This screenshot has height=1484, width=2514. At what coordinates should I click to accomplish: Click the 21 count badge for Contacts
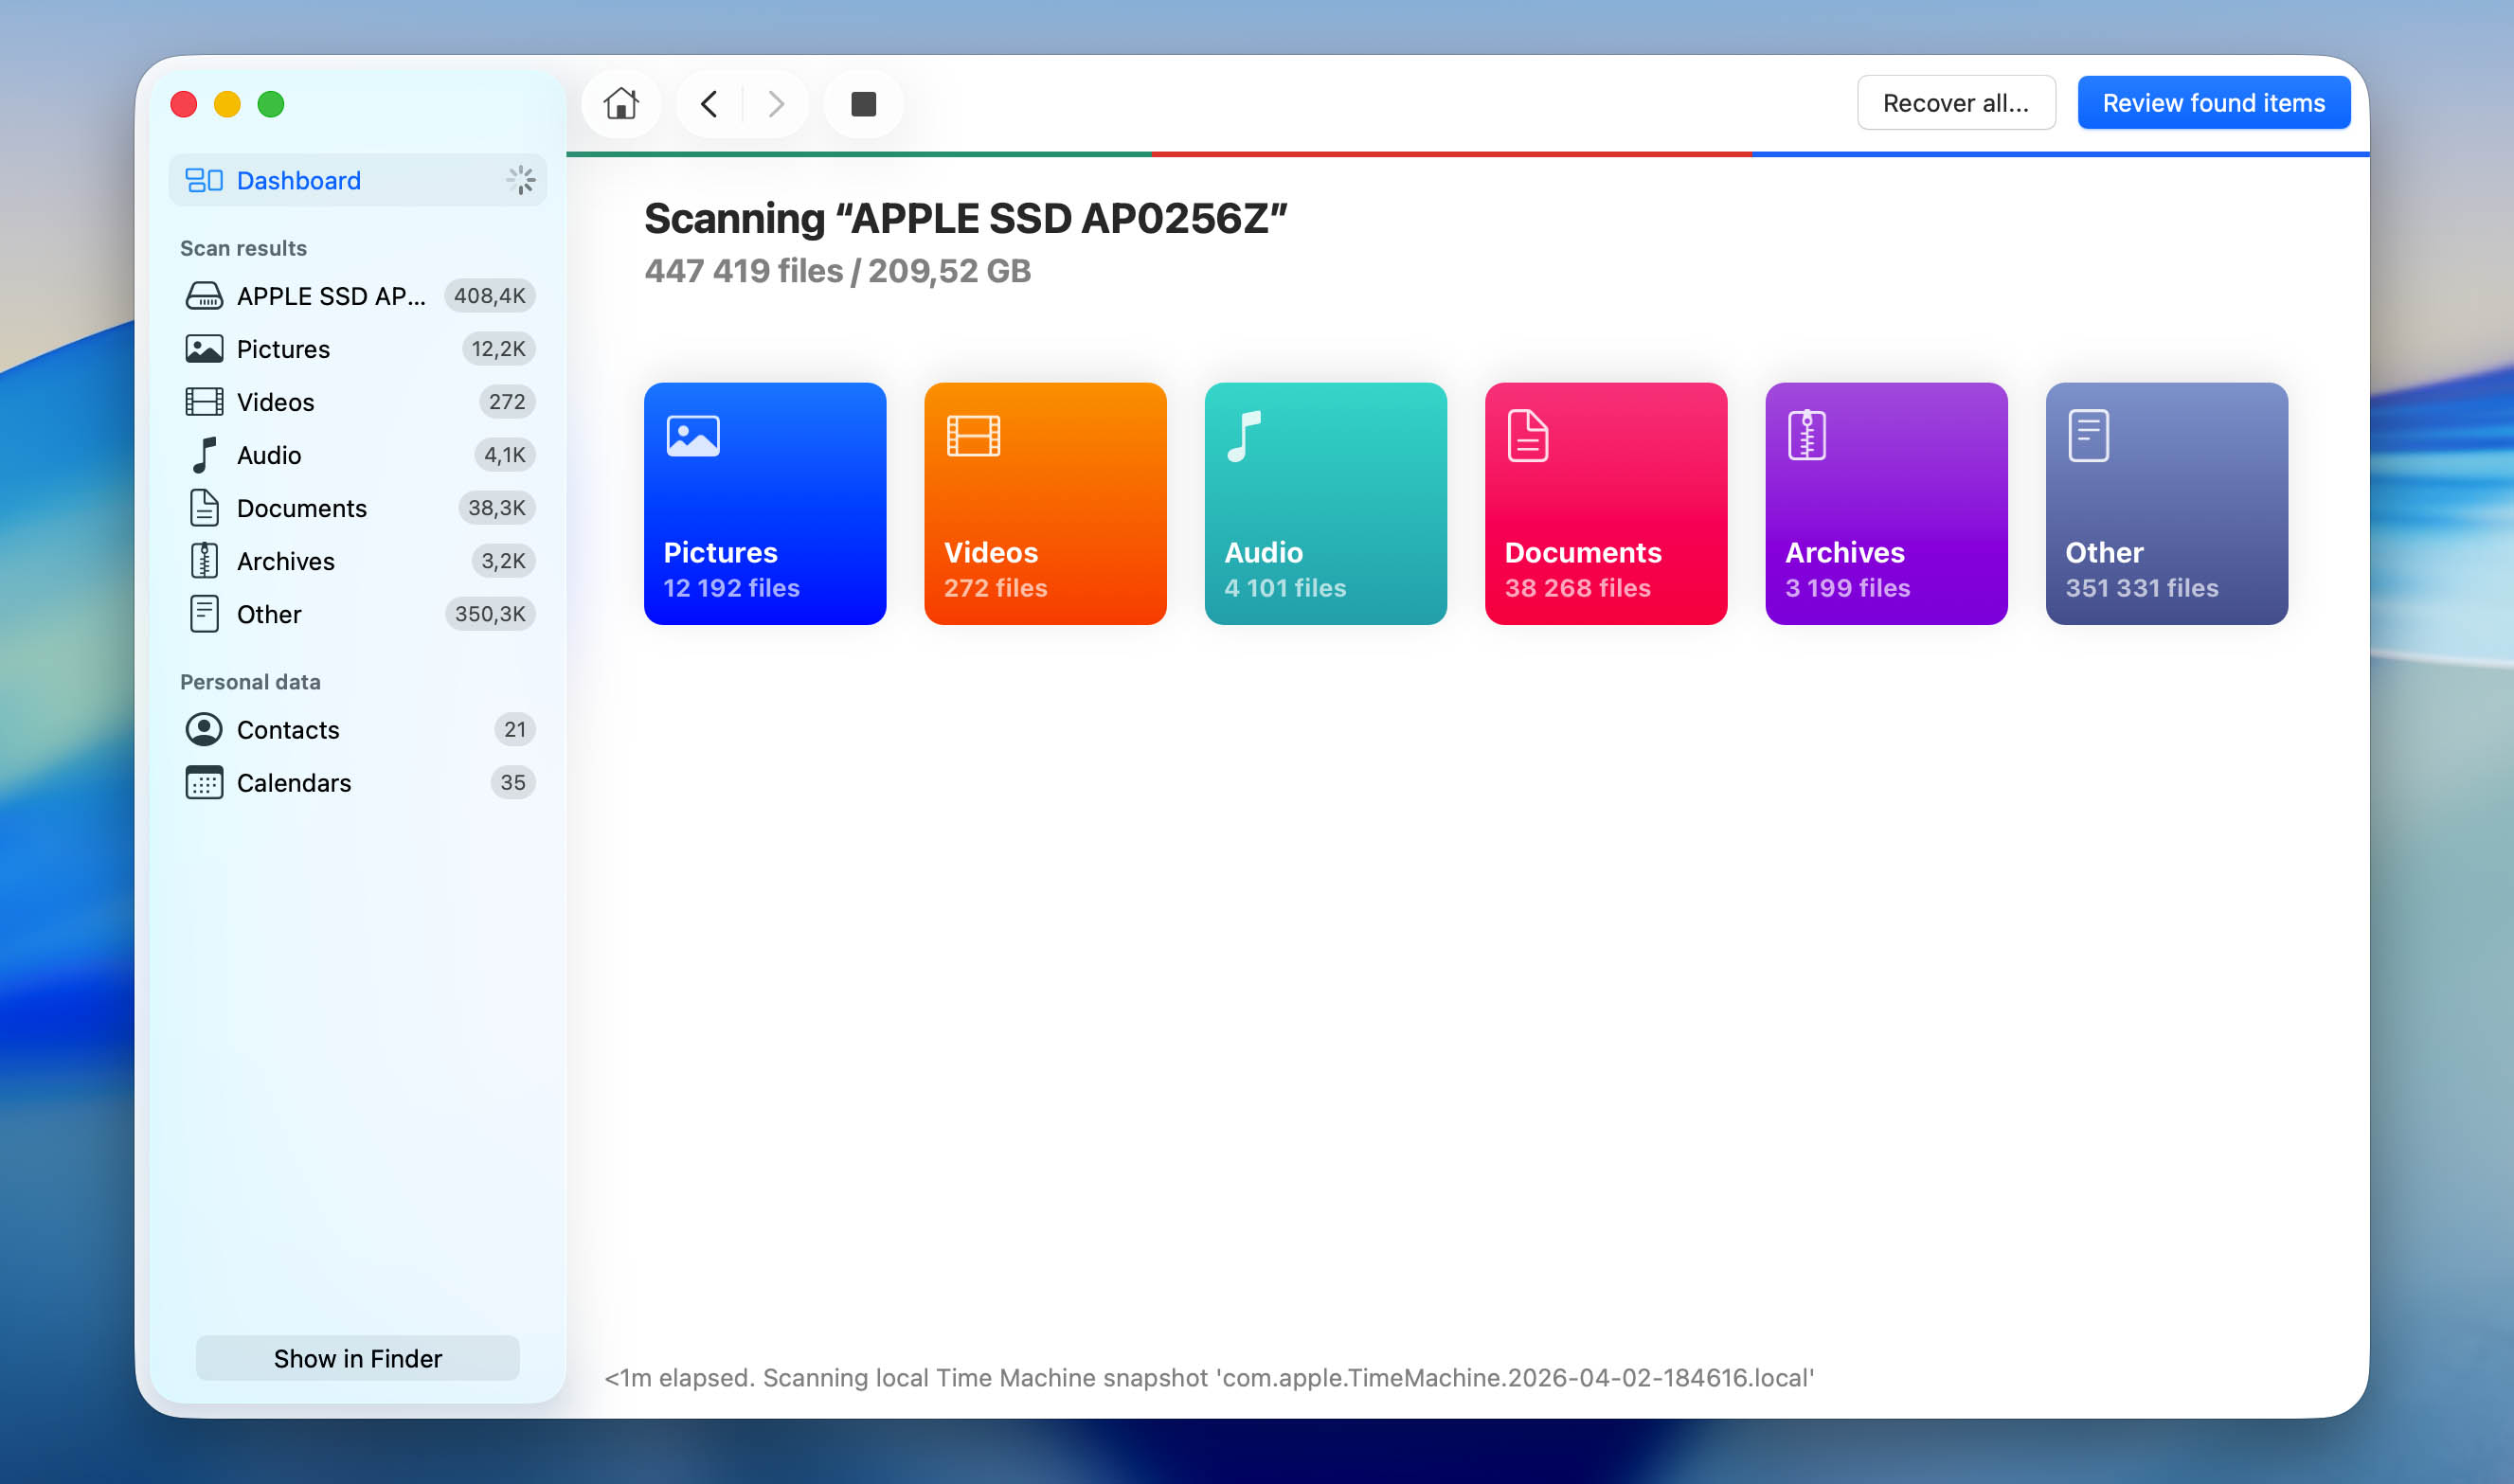(x=515, y=730)
